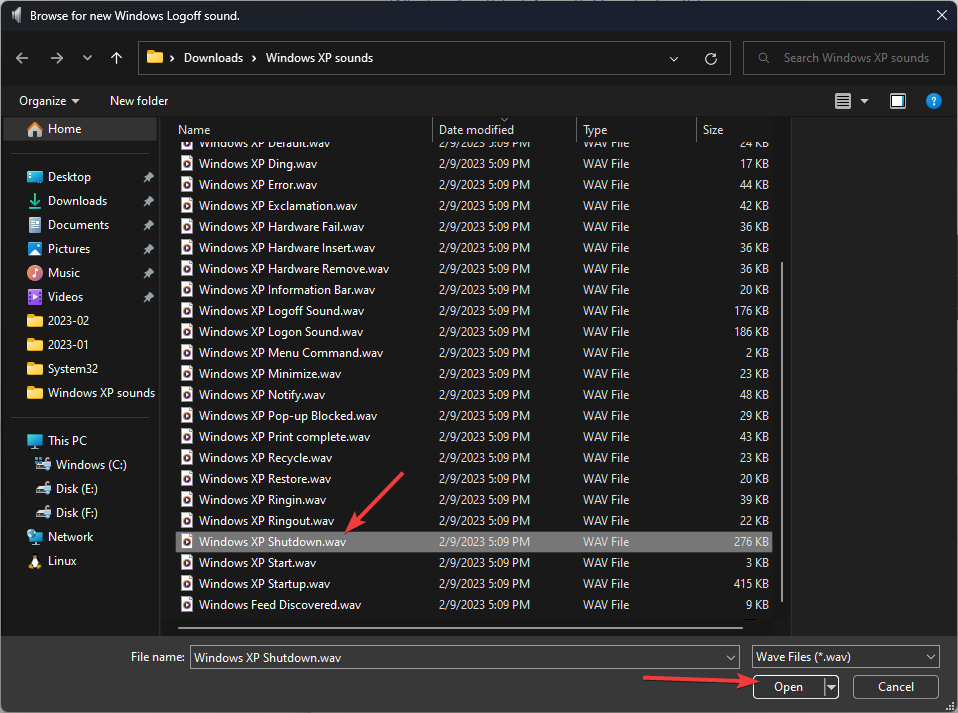Go up one folder level

click(x=116, y=58)
